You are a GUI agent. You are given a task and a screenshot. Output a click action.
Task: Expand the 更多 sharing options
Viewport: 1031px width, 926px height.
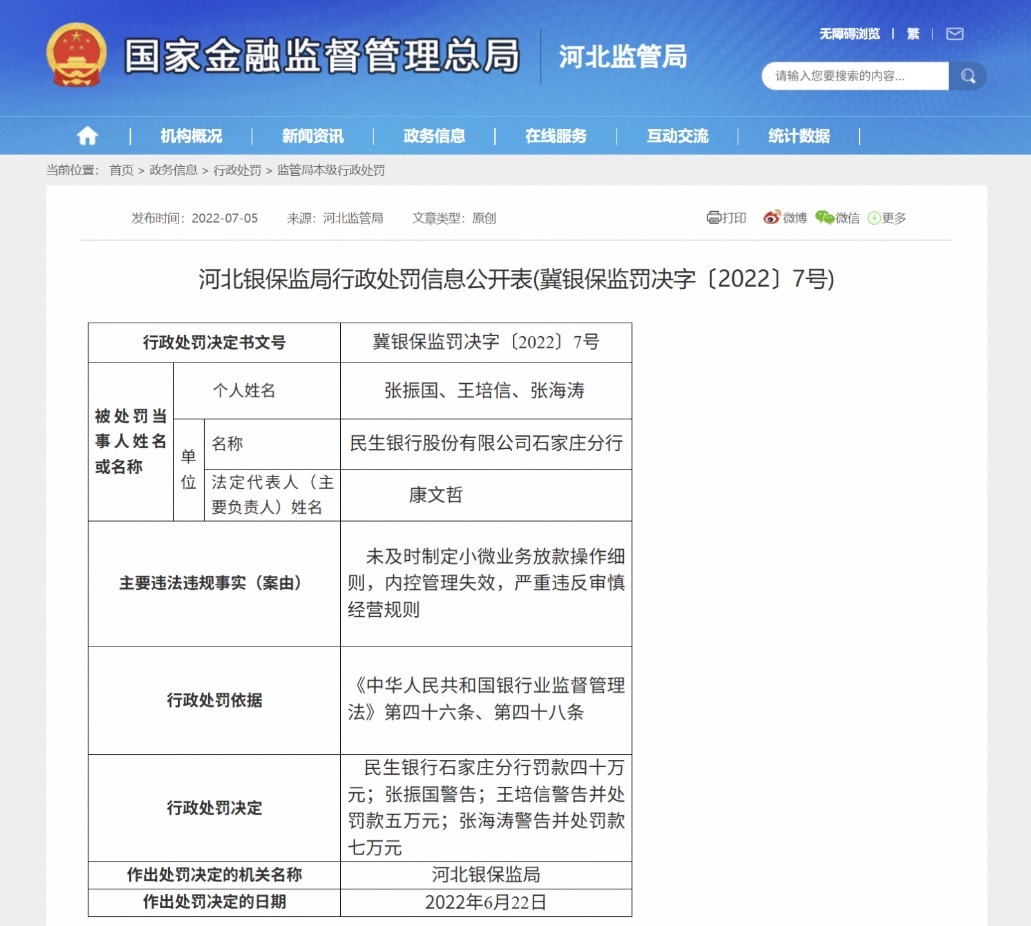click(x=887, y=218)
